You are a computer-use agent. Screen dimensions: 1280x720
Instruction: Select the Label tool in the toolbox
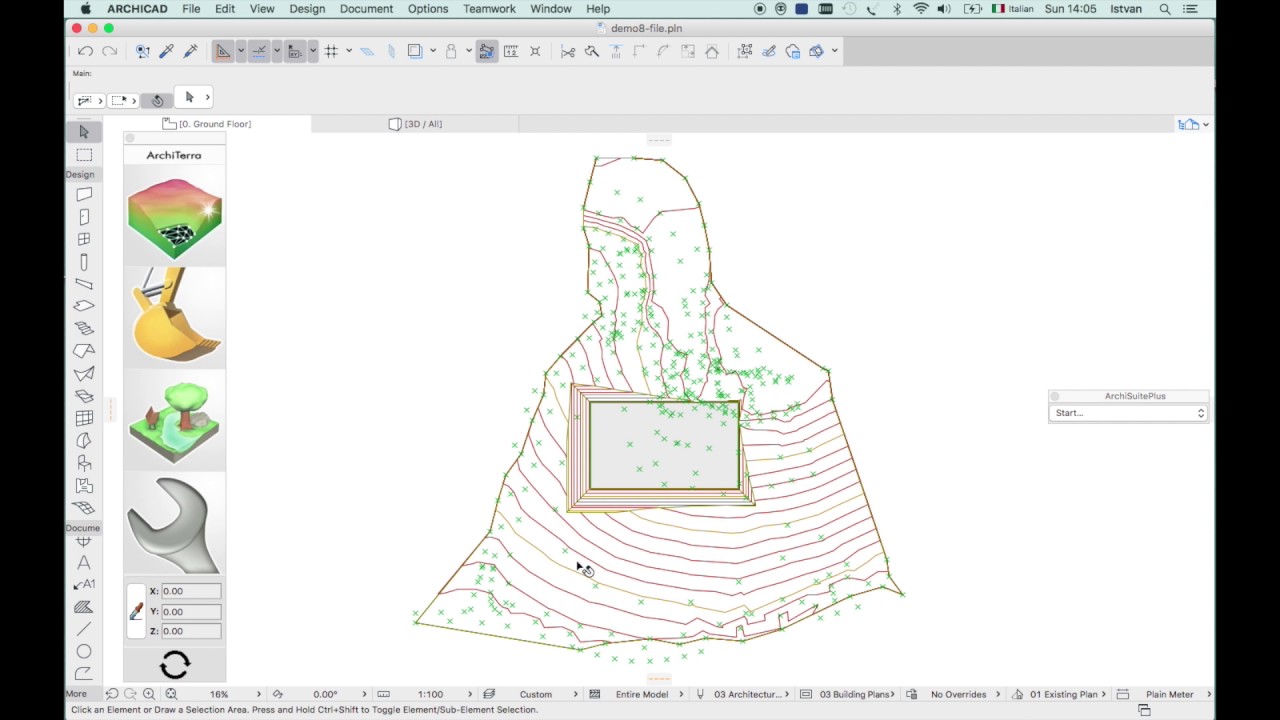click(84, 585)
